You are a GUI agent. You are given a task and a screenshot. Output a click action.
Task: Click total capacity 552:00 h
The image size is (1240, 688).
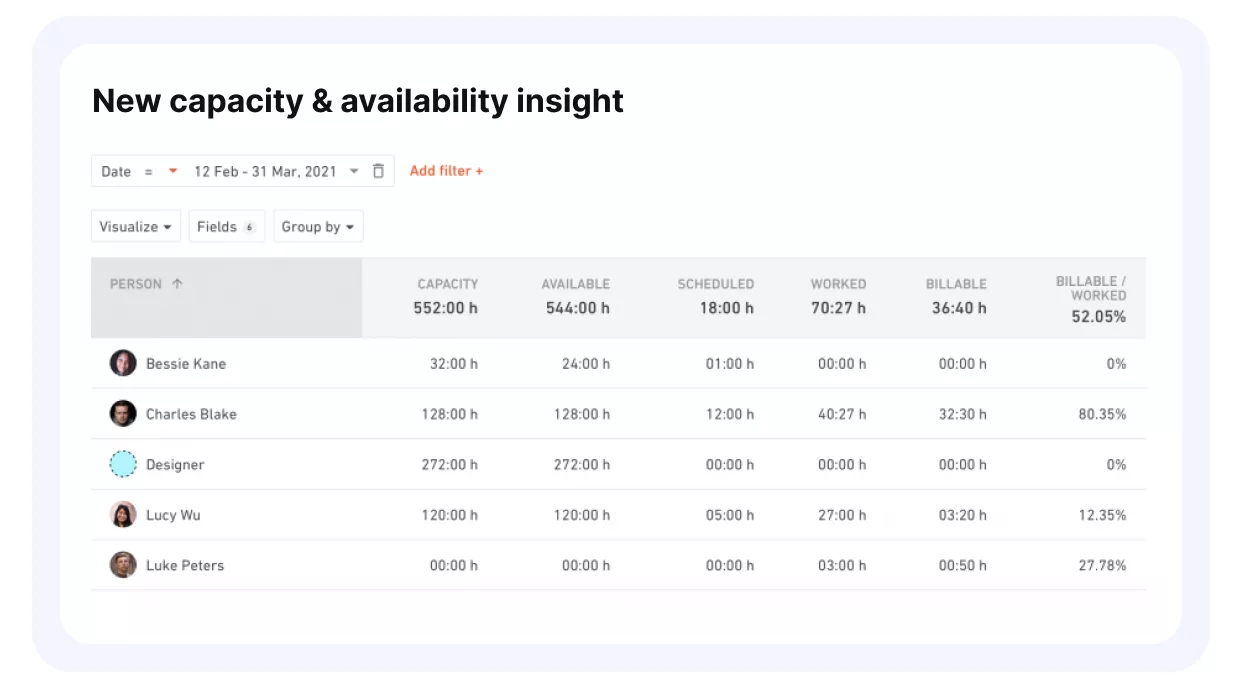[x=446, y=308]
